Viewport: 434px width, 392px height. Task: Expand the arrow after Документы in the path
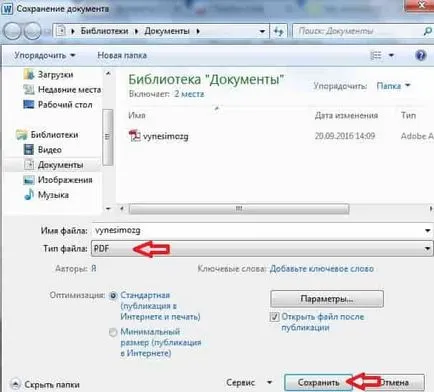tap(198, 31)
